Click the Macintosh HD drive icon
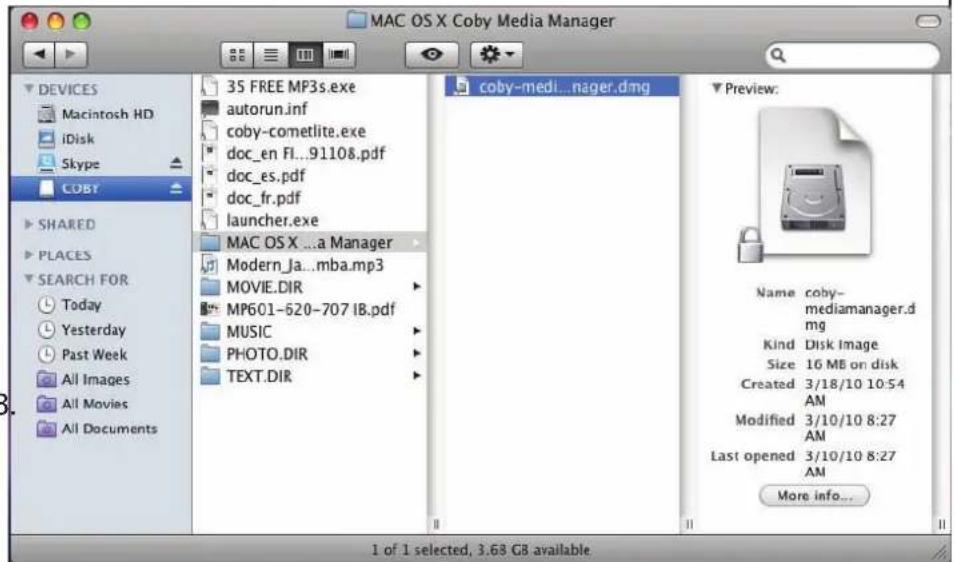 pyautogui.click(x=46, y=114)
